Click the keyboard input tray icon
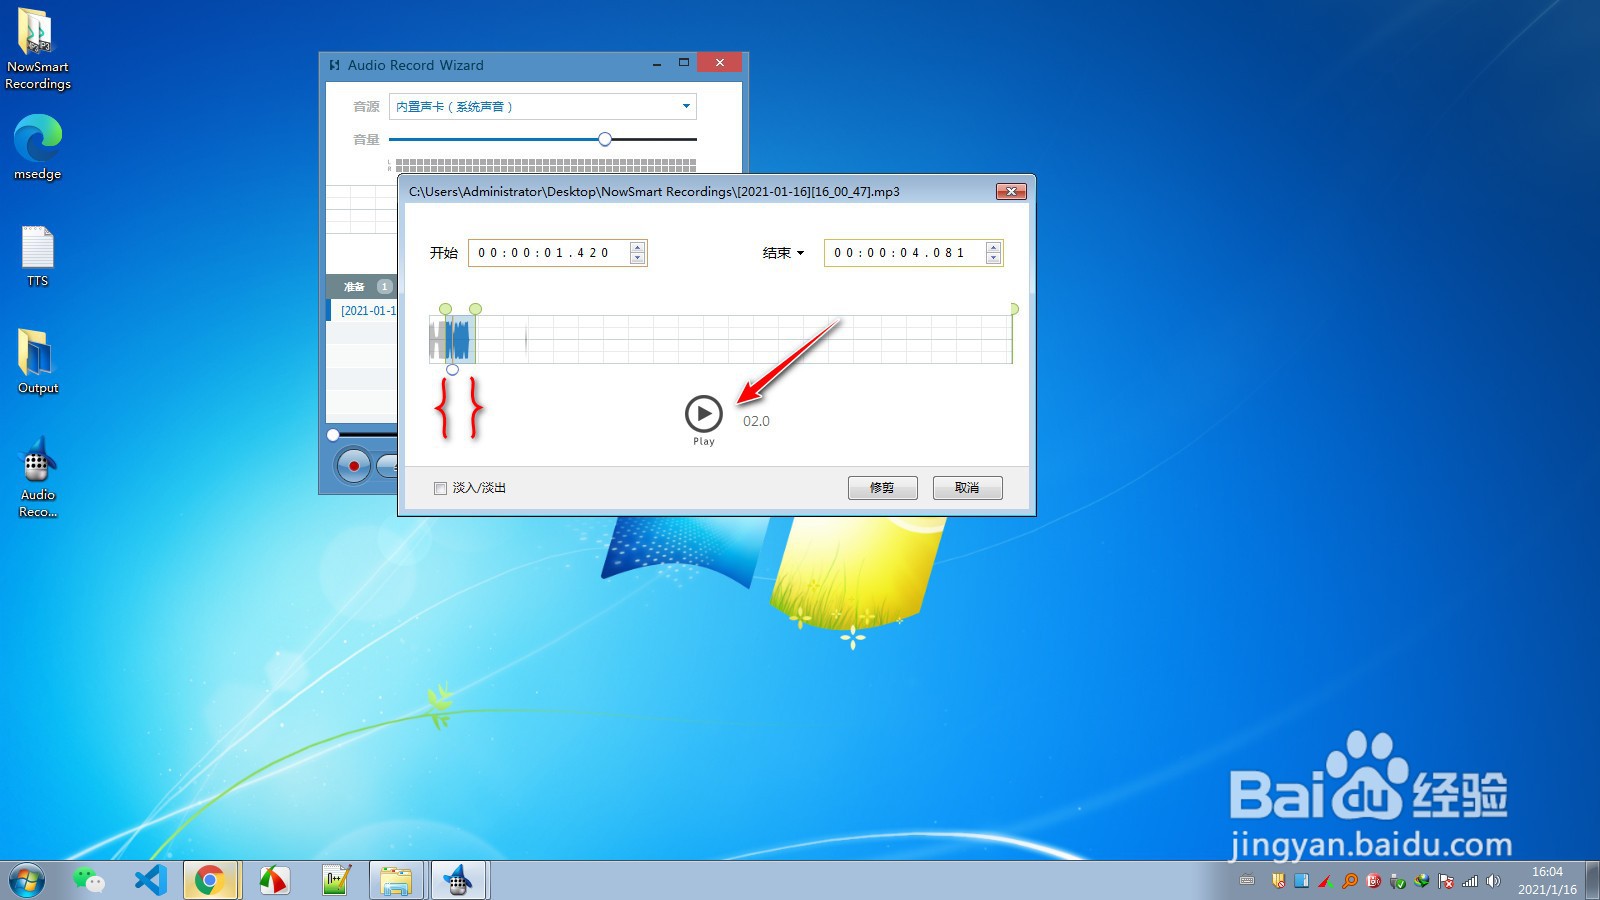This screenshot has height=900, width=1600. coord(1247,881)
